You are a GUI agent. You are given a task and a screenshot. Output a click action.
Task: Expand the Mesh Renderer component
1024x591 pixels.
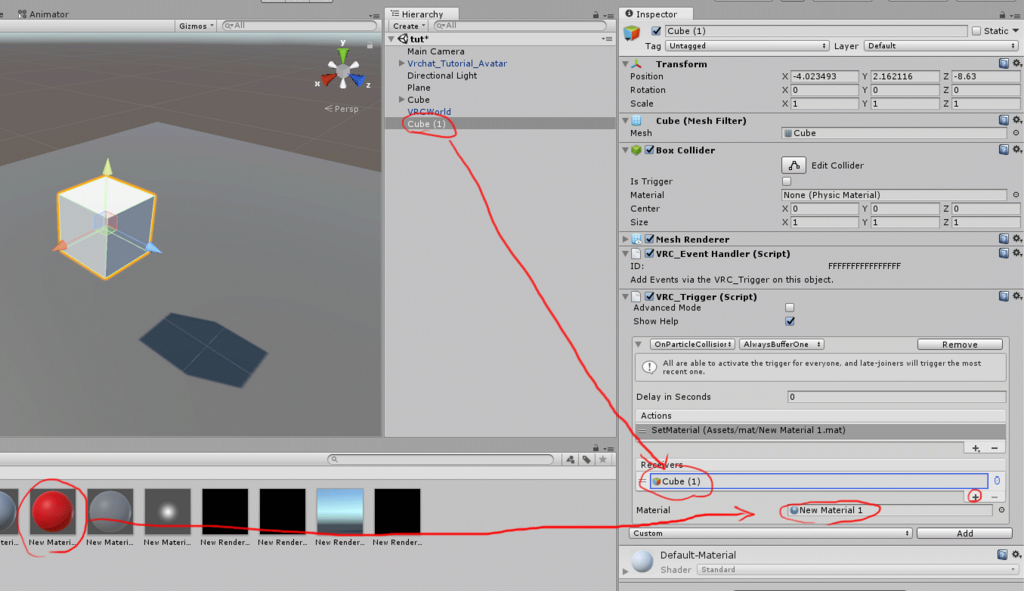(626, 239)
